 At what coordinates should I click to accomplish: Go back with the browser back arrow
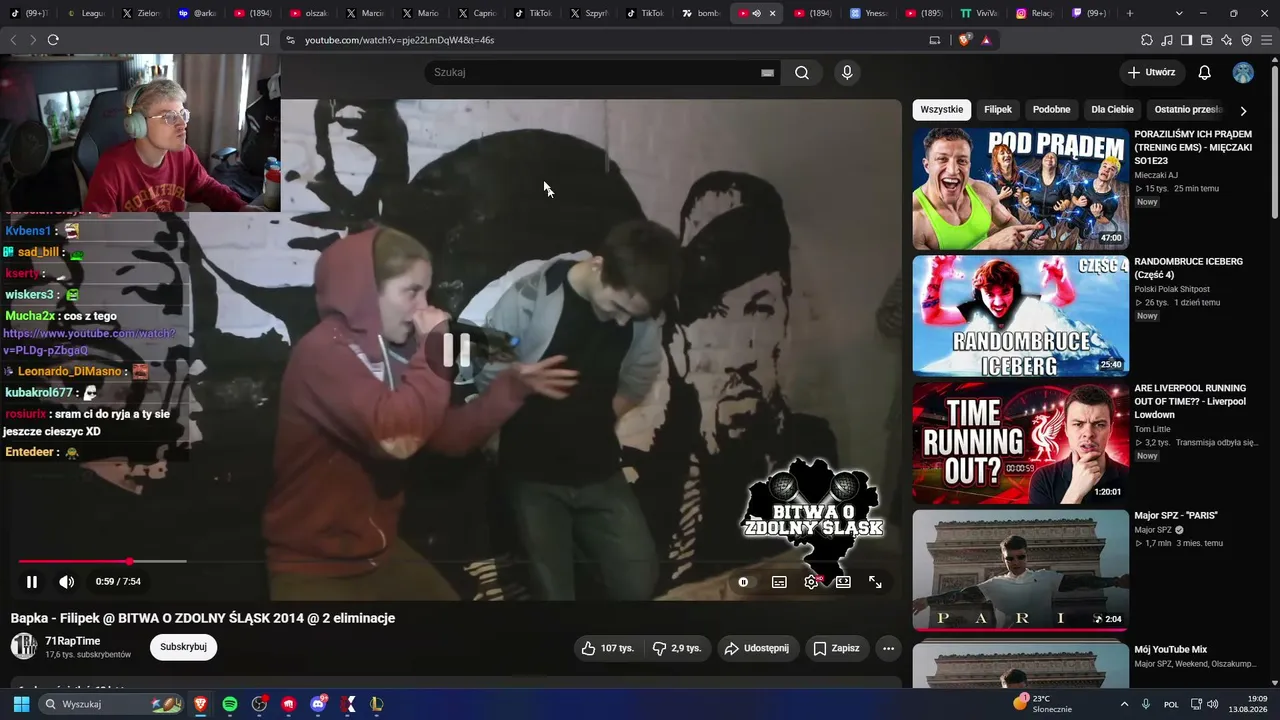(13, 40)
